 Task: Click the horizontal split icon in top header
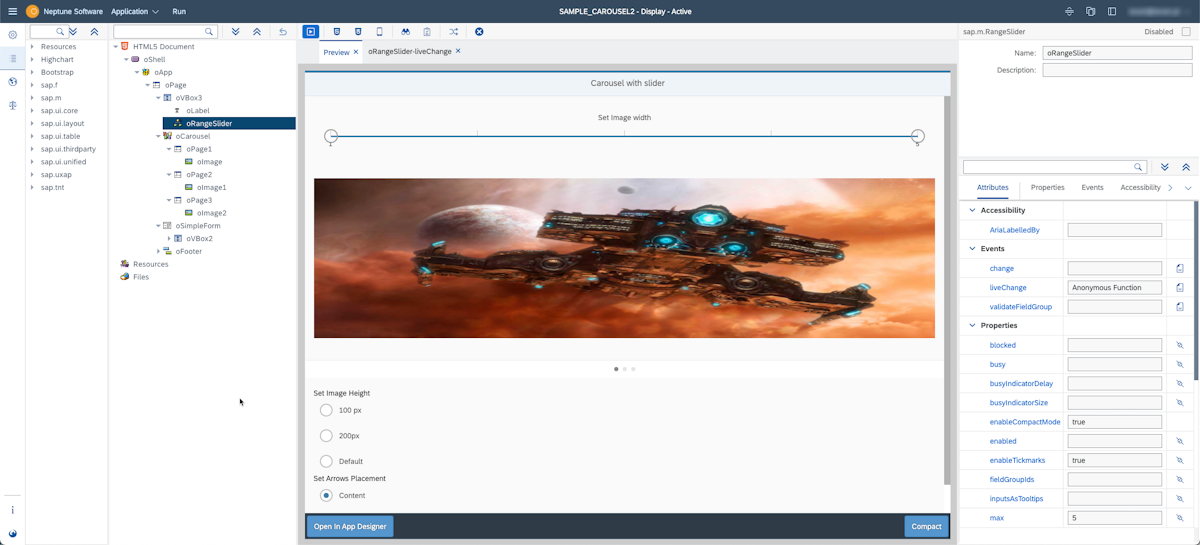(1069, 11)
